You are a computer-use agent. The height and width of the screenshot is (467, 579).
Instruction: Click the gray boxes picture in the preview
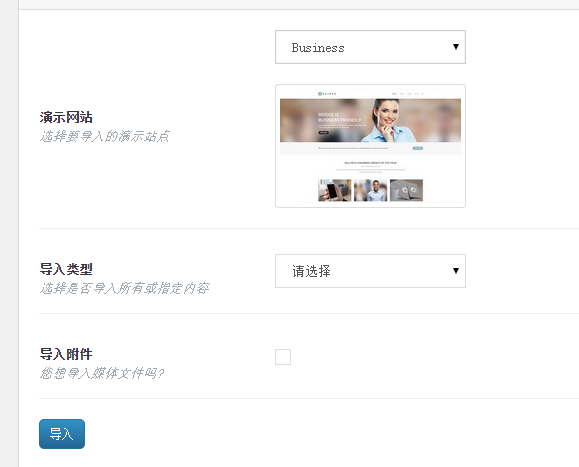[407, 190]
